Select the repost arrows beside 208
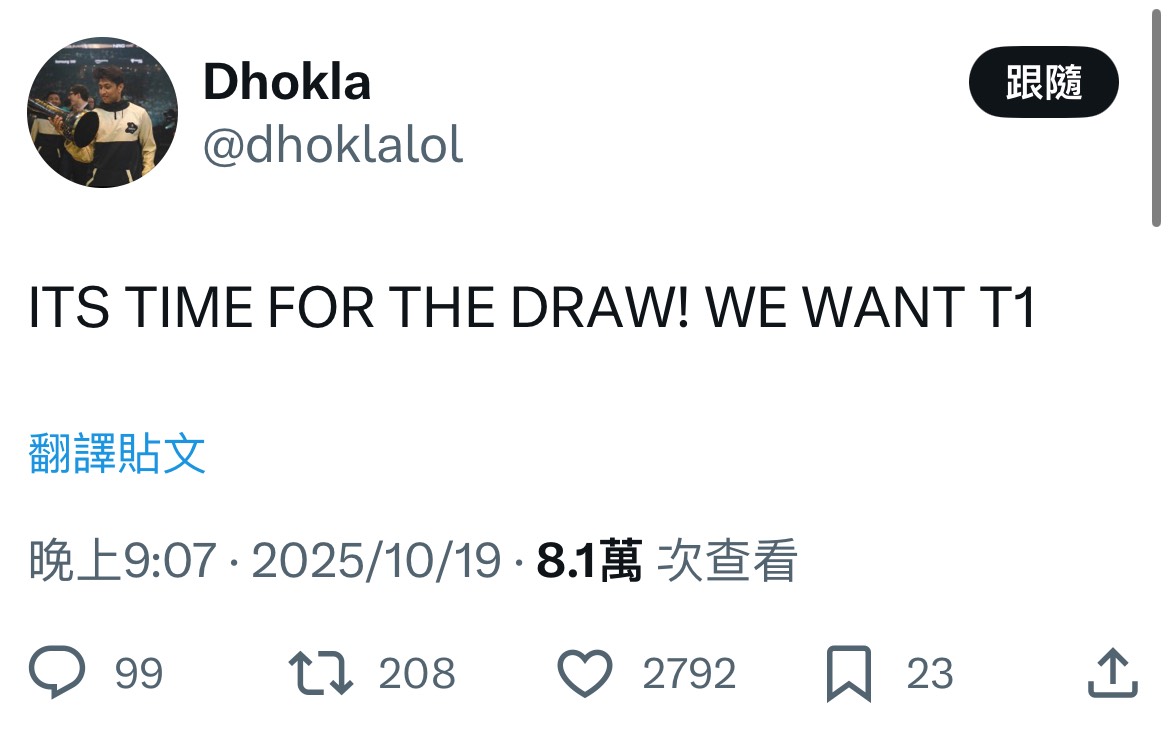 tap(318, 674)
